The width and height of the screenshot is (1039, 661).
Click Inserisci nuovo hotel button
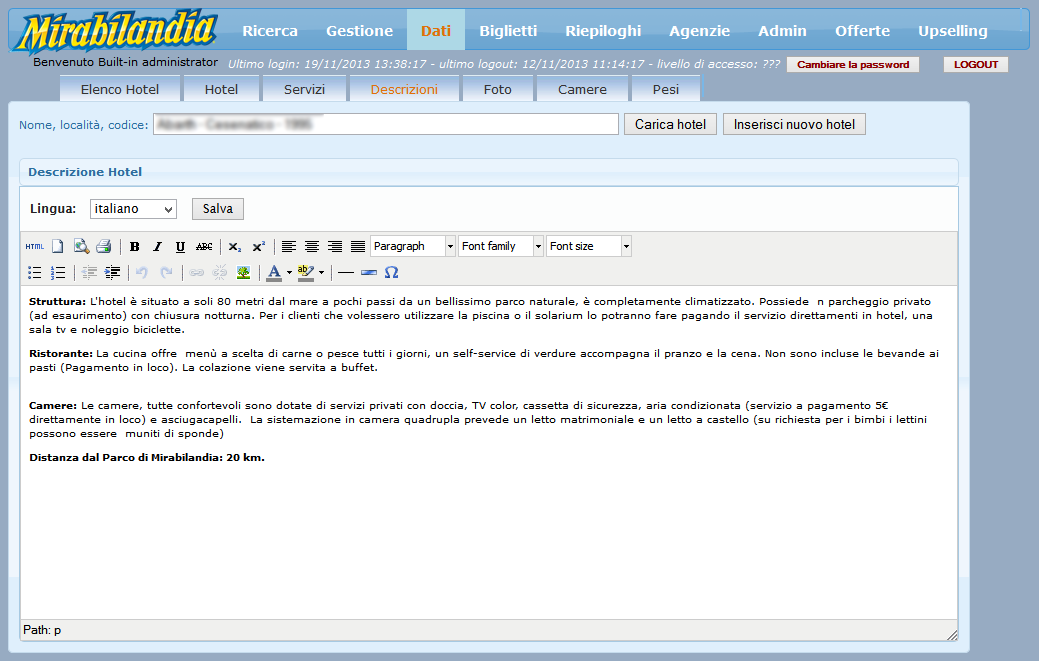coord(794,125)
